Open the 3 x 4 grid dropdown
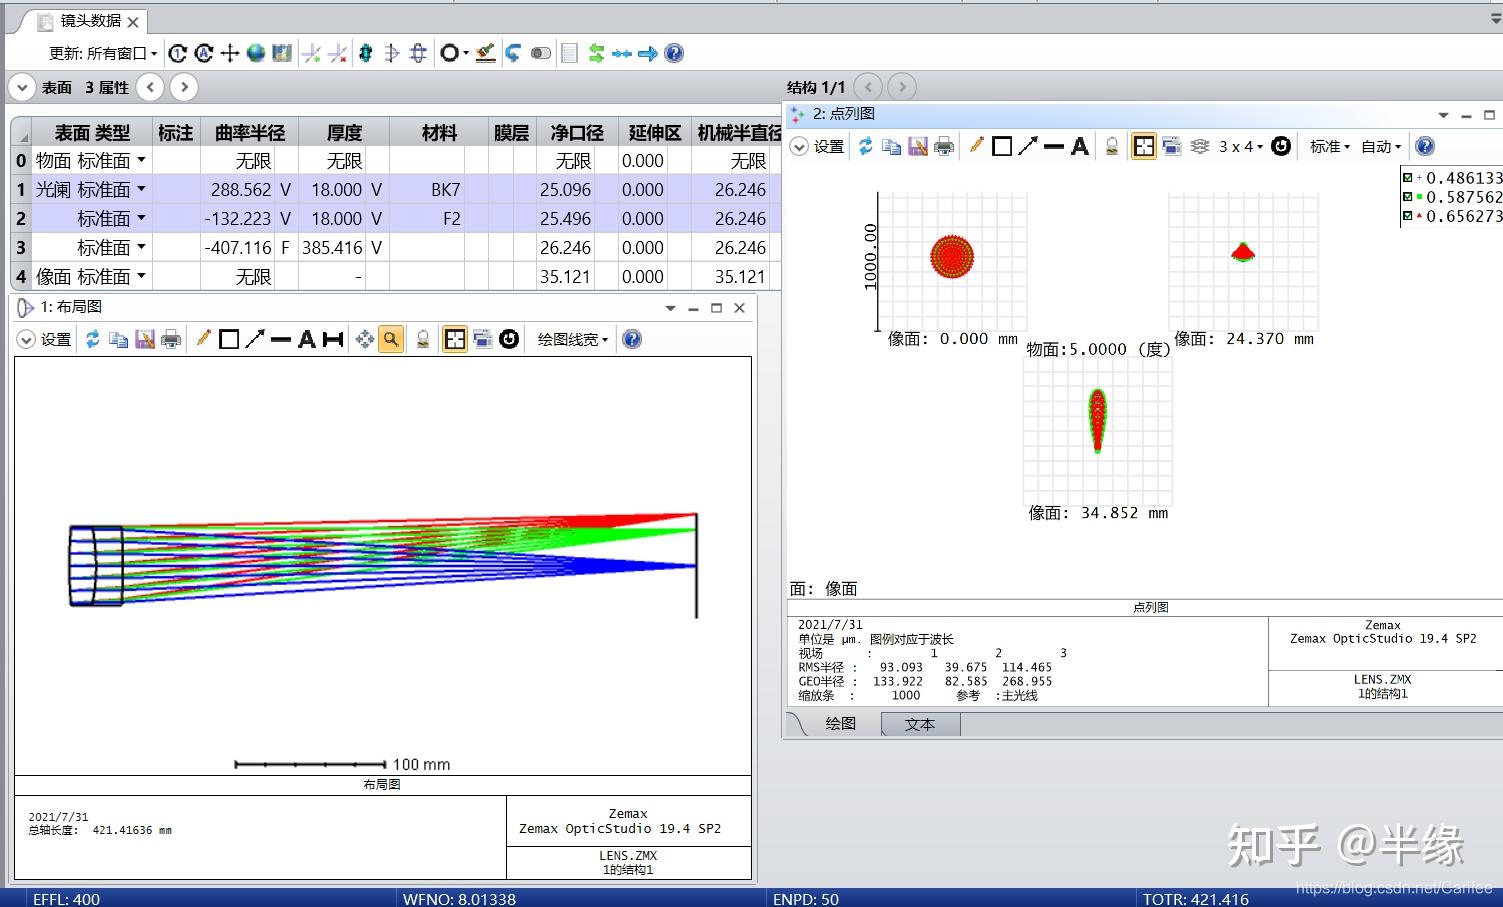The width and height of the screenshot is (1503, 907). click(x=1240, y=147)
